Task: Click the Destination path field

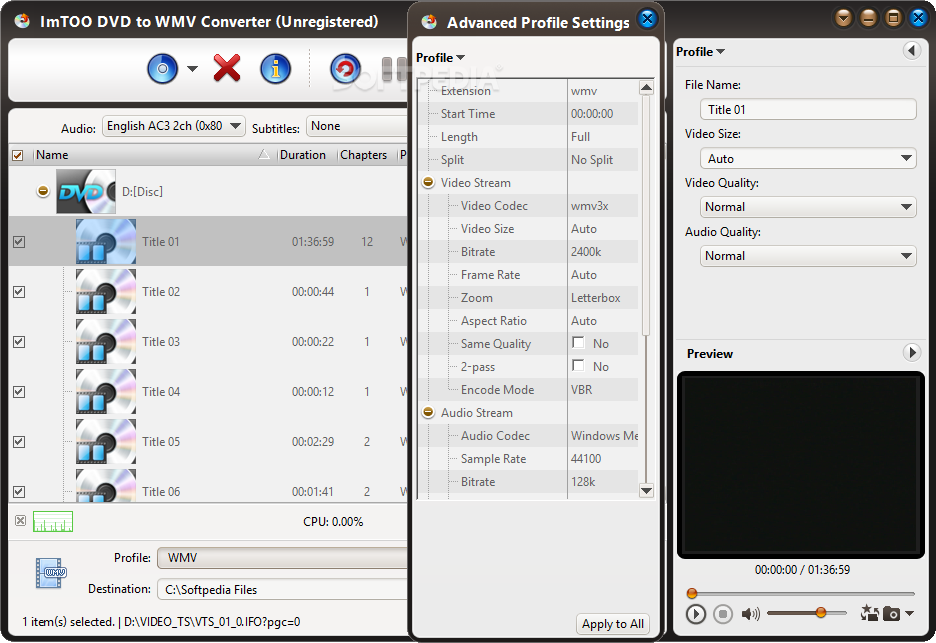Action: [282, 590]
